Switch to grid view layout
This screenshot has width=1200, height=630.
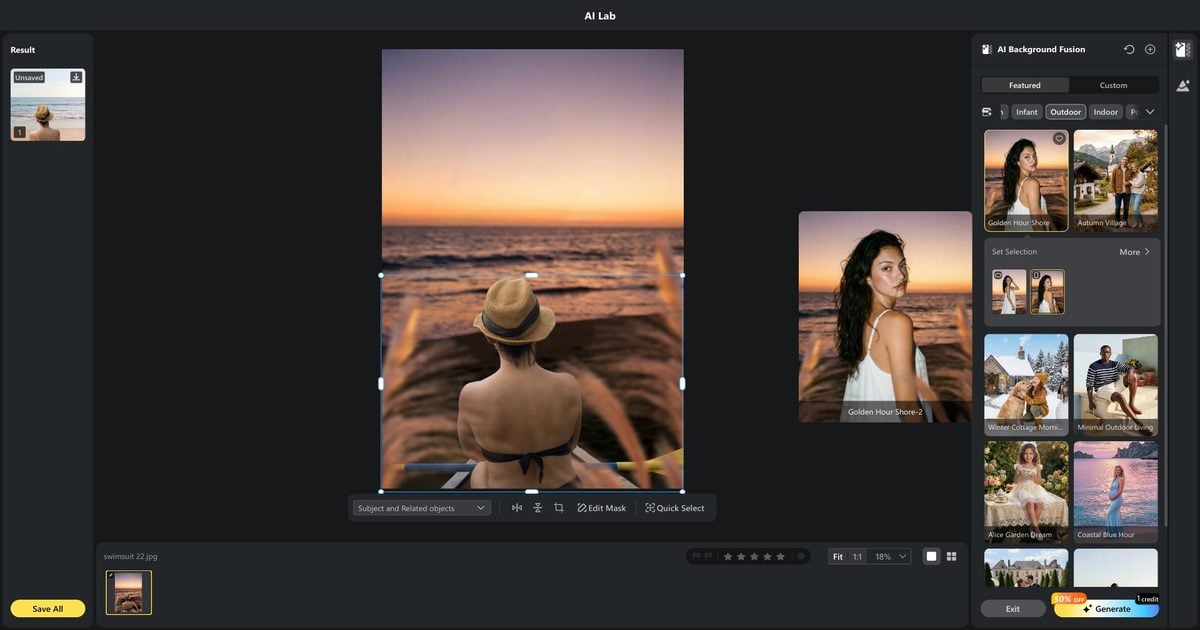(952, 556)
